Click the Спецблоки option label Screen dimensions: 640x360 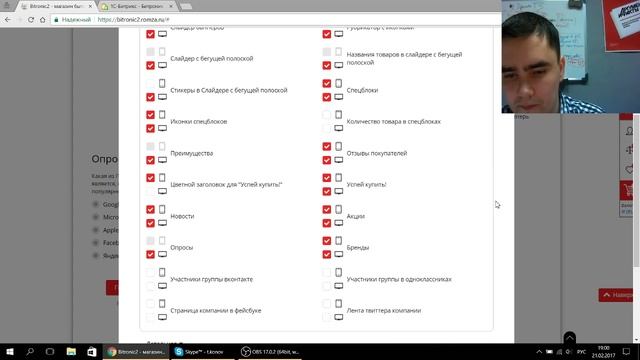(362, 90)
